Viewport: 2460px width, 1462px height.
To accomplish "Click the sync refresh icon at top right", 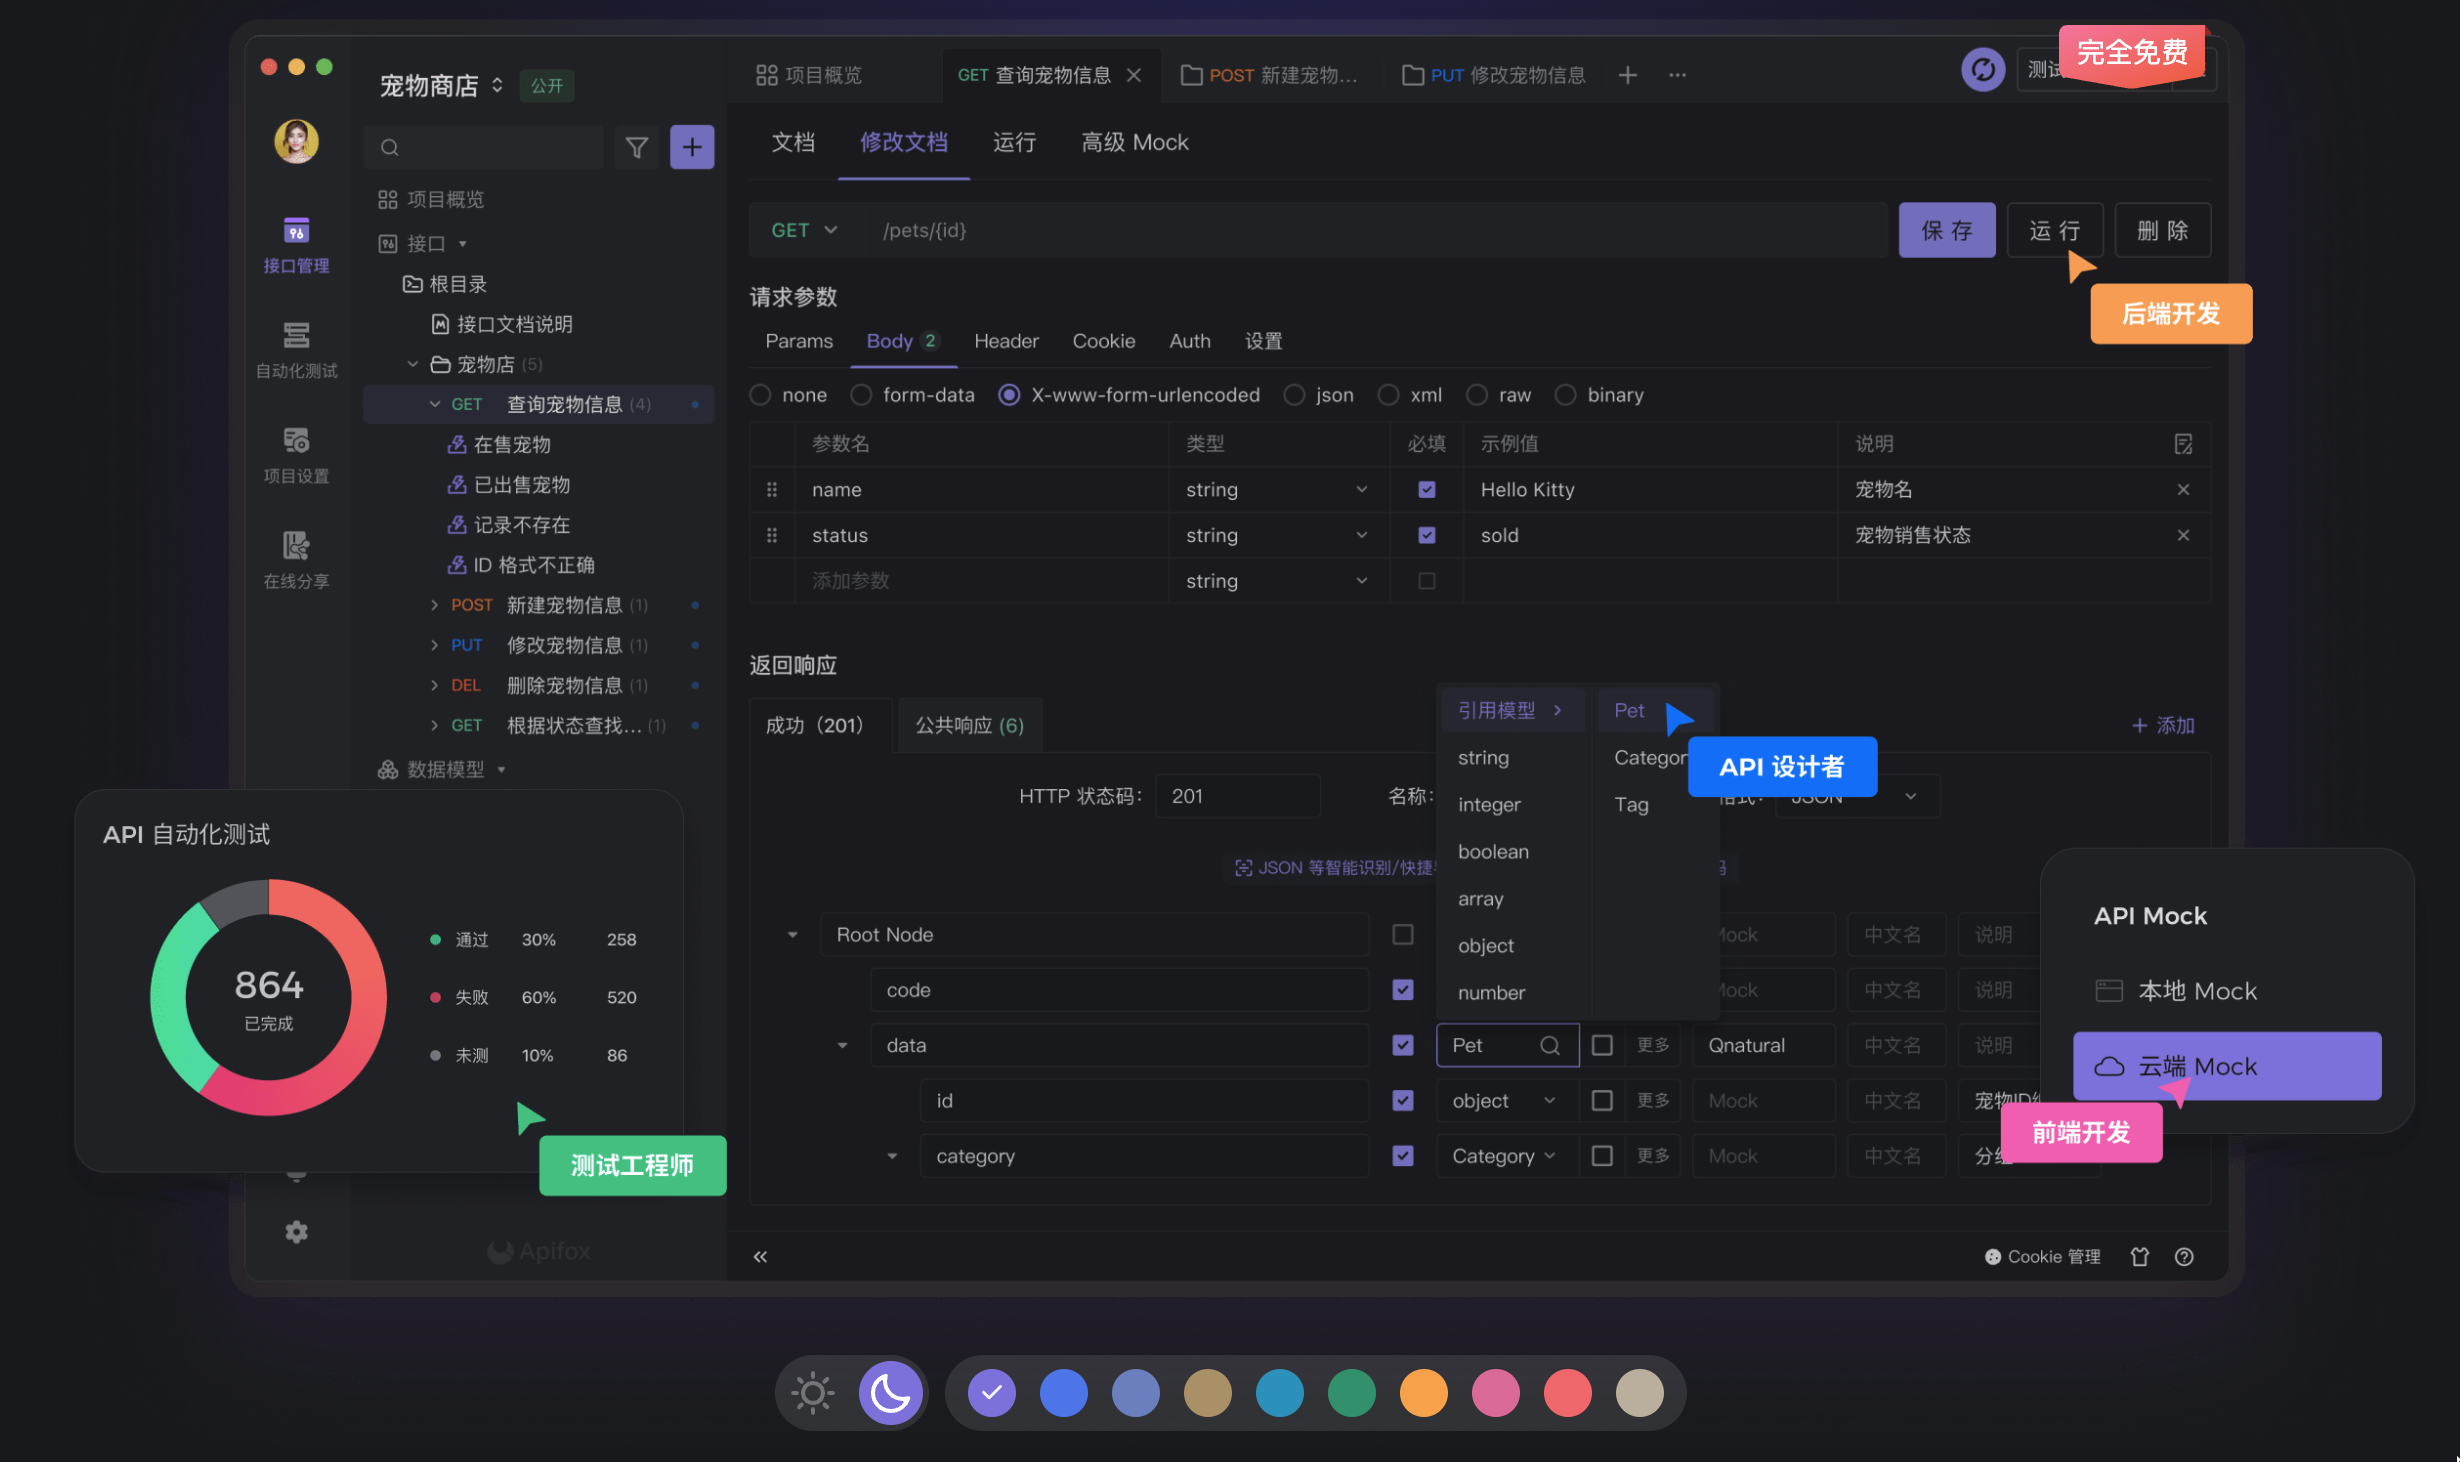I will click(1983, 69).
